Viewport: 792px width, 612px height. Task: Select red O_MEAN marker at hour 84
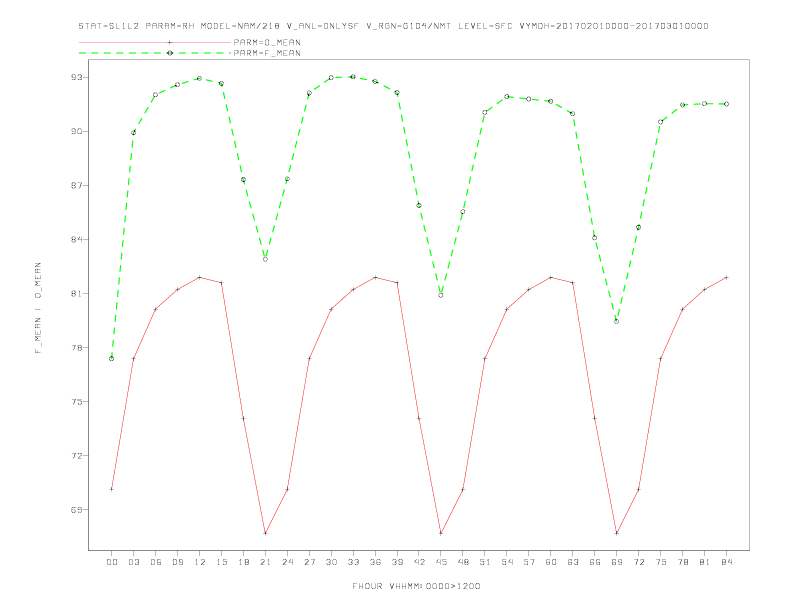tap(726, 277)
